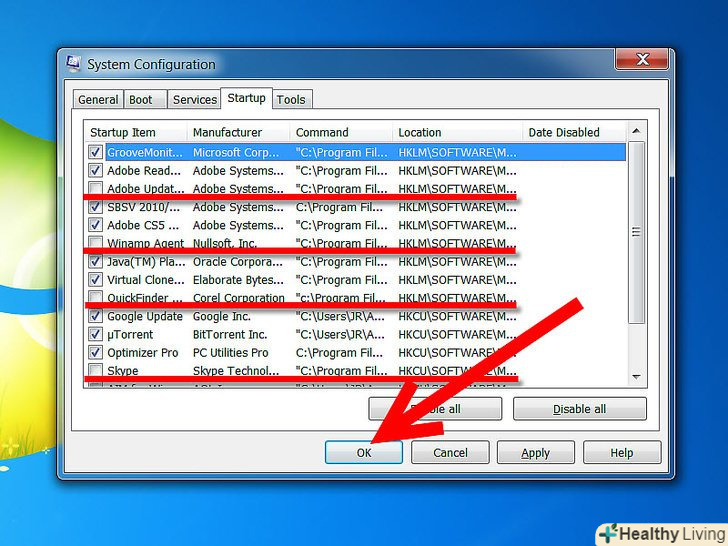This screenshot has width=728, height=546.
Task: Click 'PC Utilities Pro' manufacturer cell
Action: click(x=230, y=353)
